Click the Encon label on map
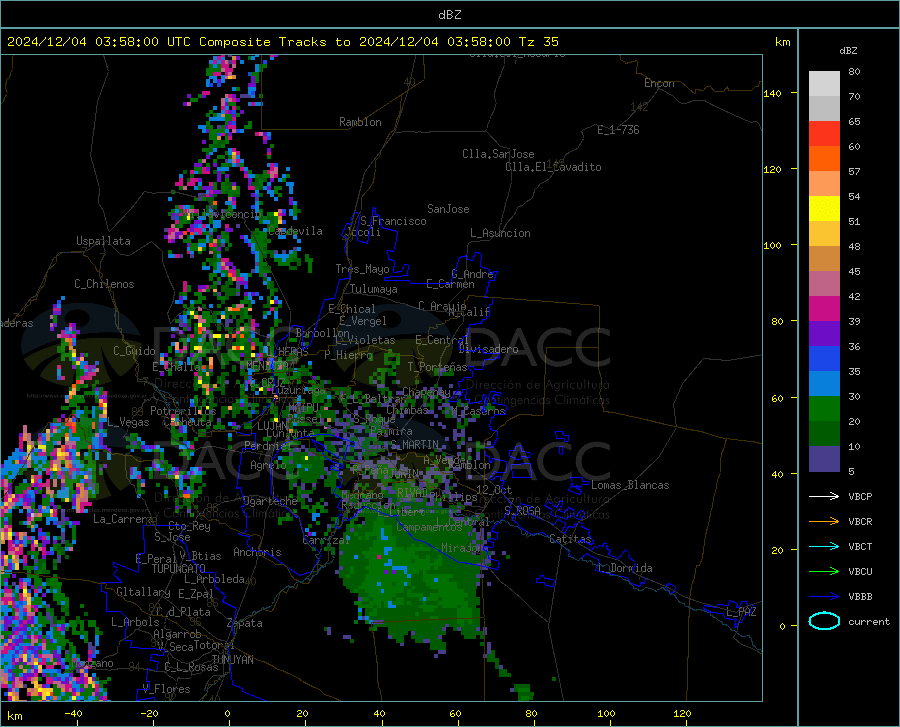This screenshot has width=900, height=727. tap(659, 83)
